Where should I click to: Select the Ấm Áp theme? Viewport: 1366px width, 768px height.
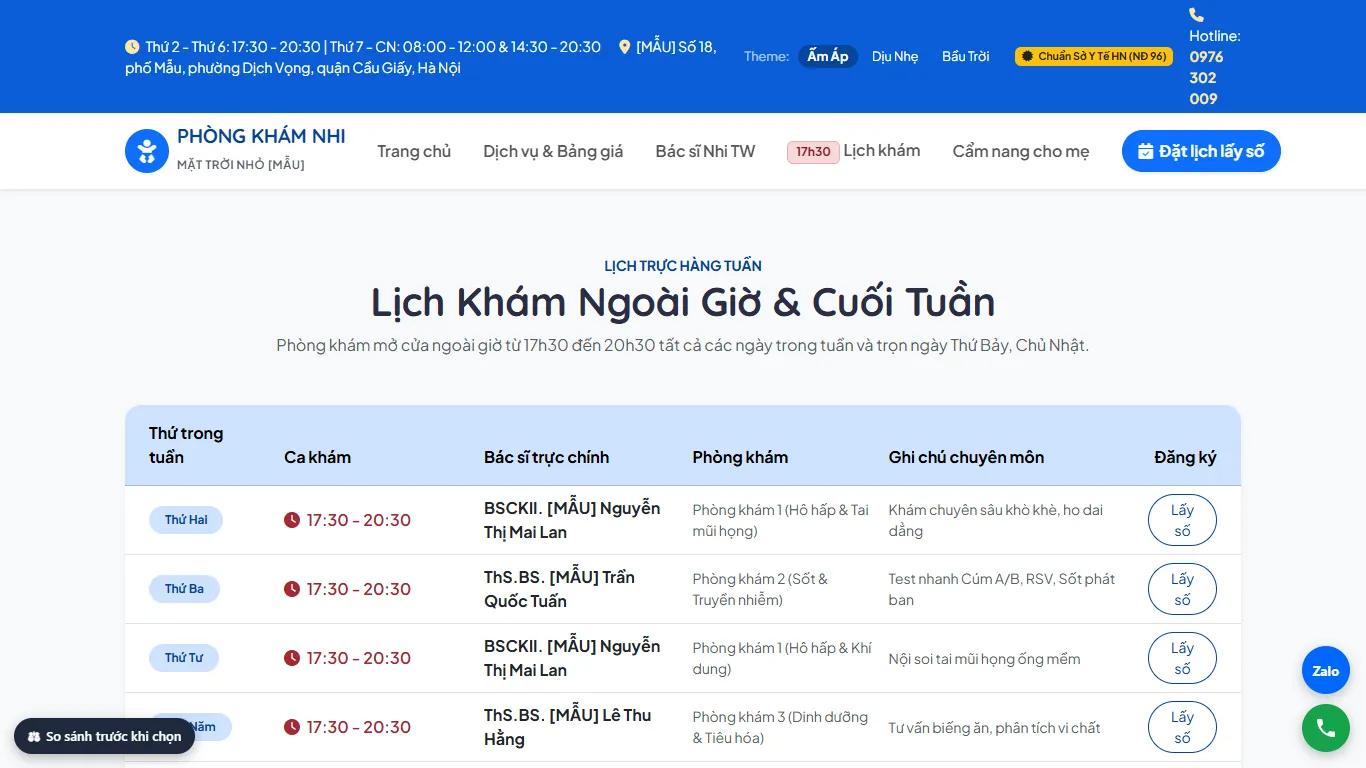(x=828, y=56)
